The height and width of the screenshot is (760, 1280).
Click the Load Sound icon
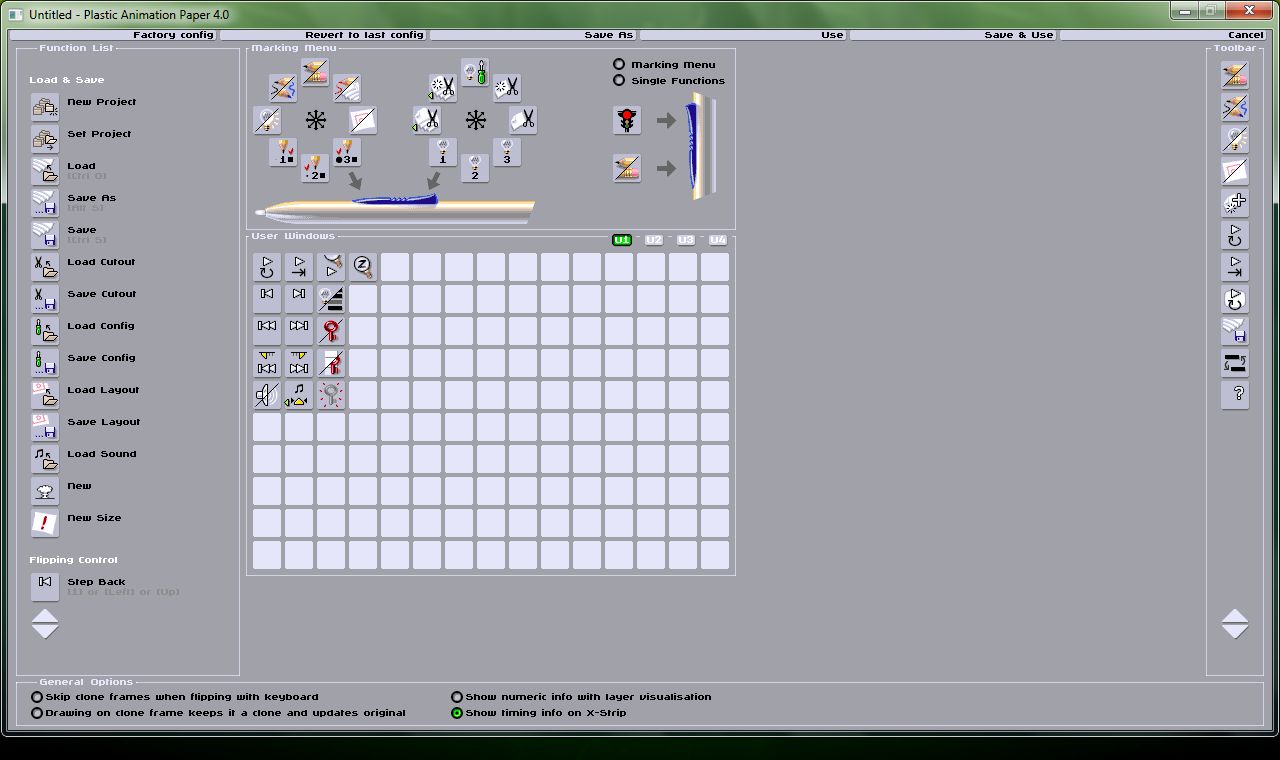click(45, 459)
